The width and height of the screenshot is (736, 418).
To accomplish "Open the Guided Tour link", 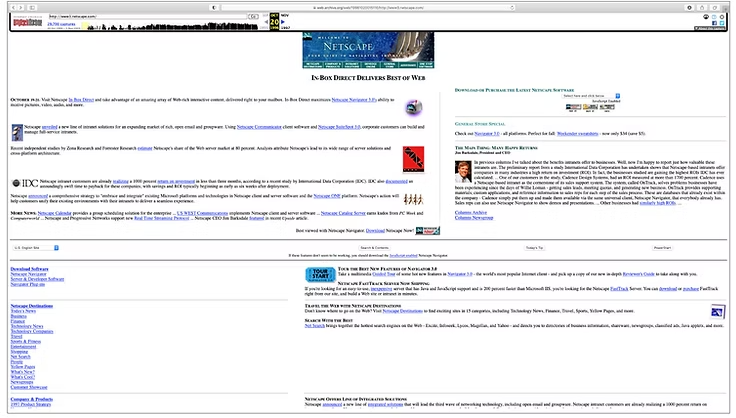I will [383, 274].
